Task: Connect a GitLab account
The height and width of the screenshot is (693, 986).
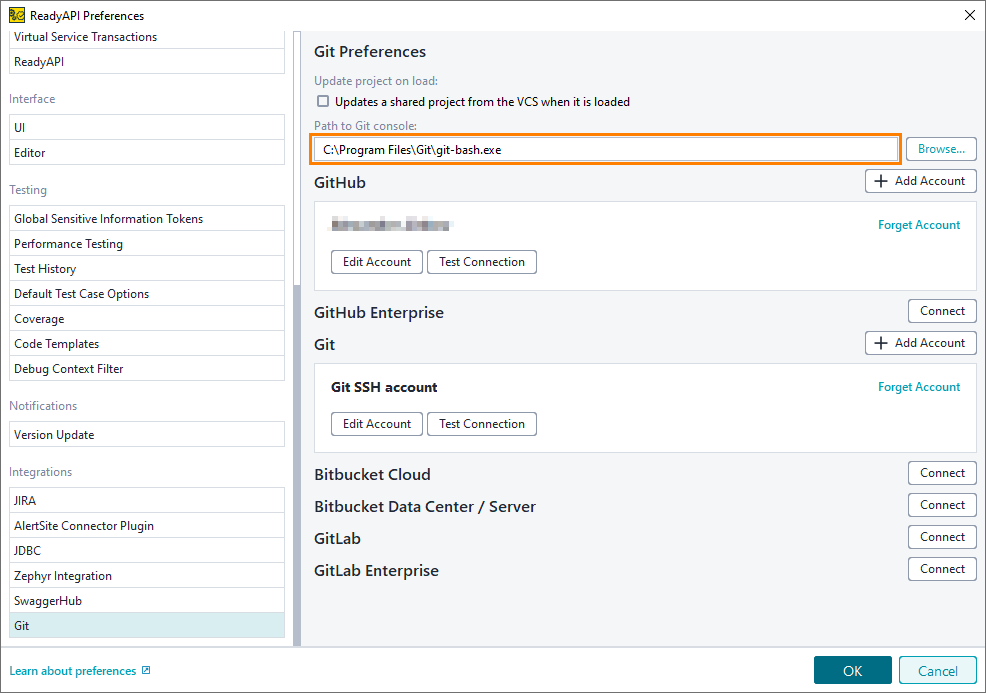Action: pos(941,536)
